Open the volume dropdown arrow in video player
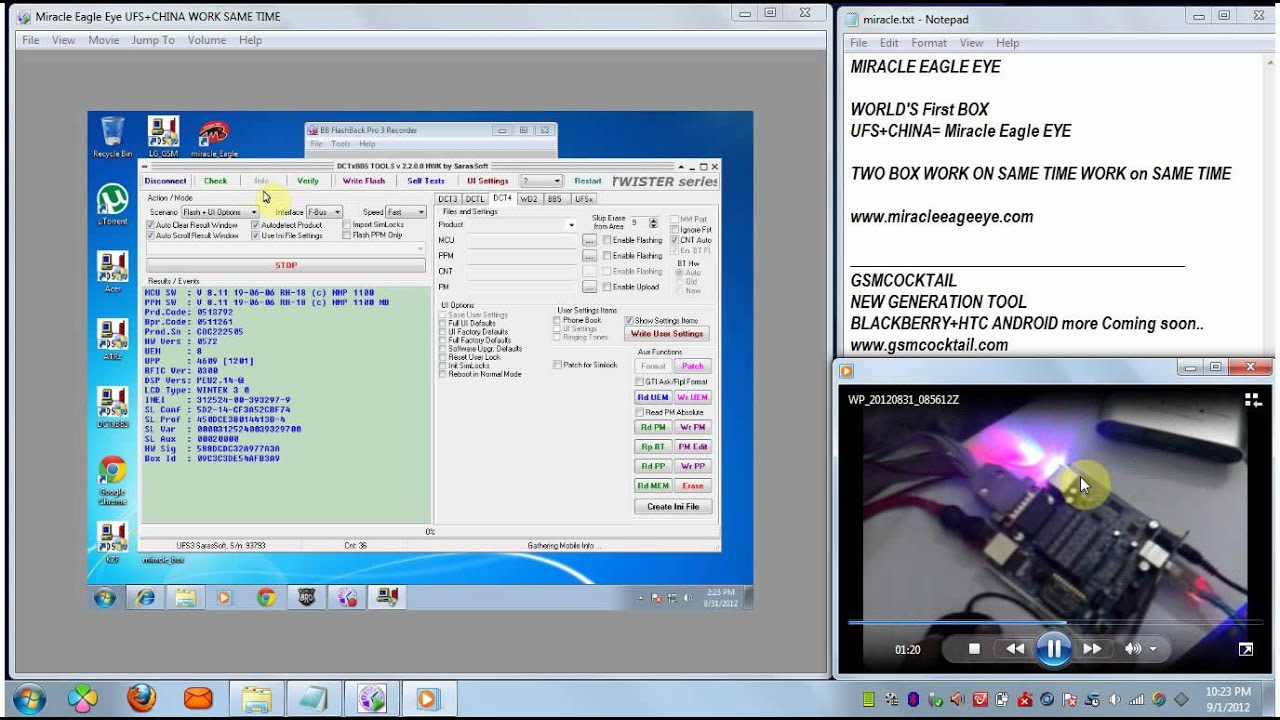 click(x=1153, y=649)
